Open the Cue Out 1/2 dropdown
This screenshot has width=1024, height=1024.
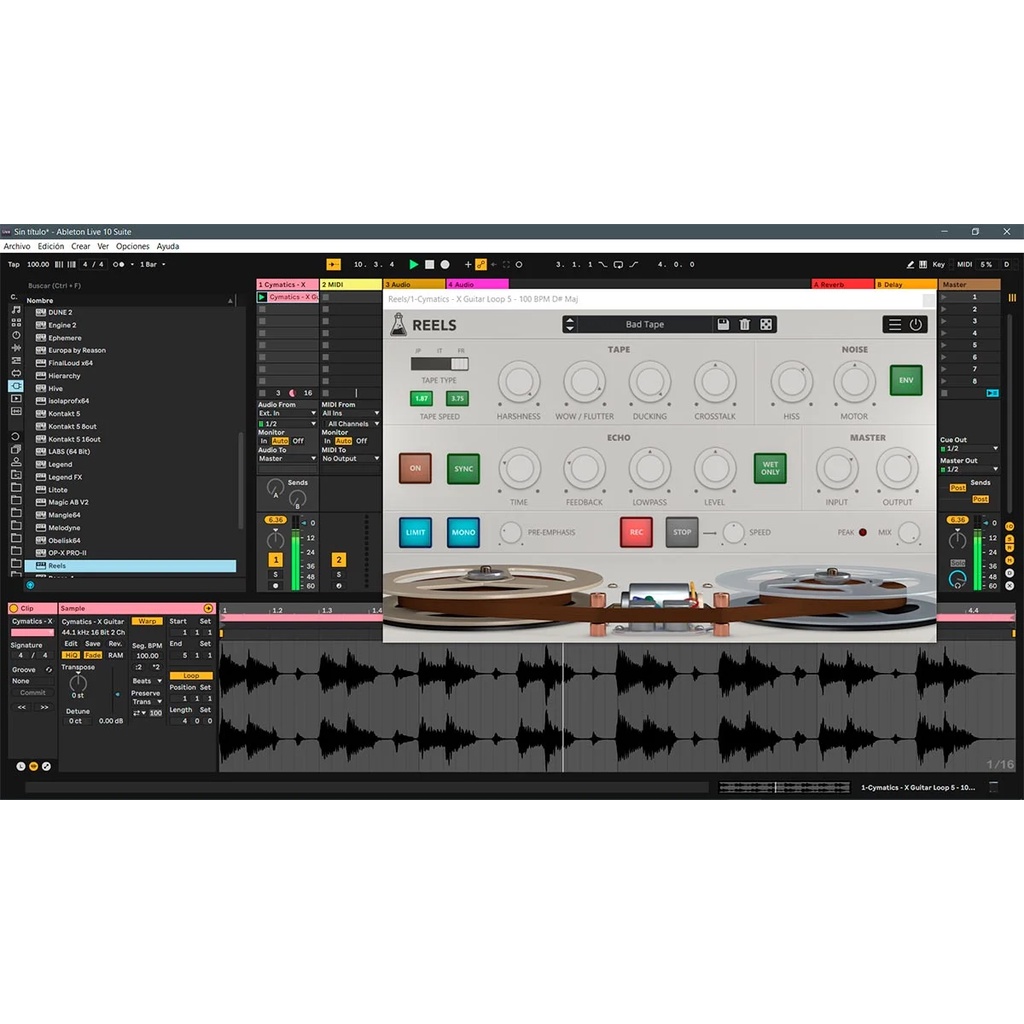(x=969, y=449)
